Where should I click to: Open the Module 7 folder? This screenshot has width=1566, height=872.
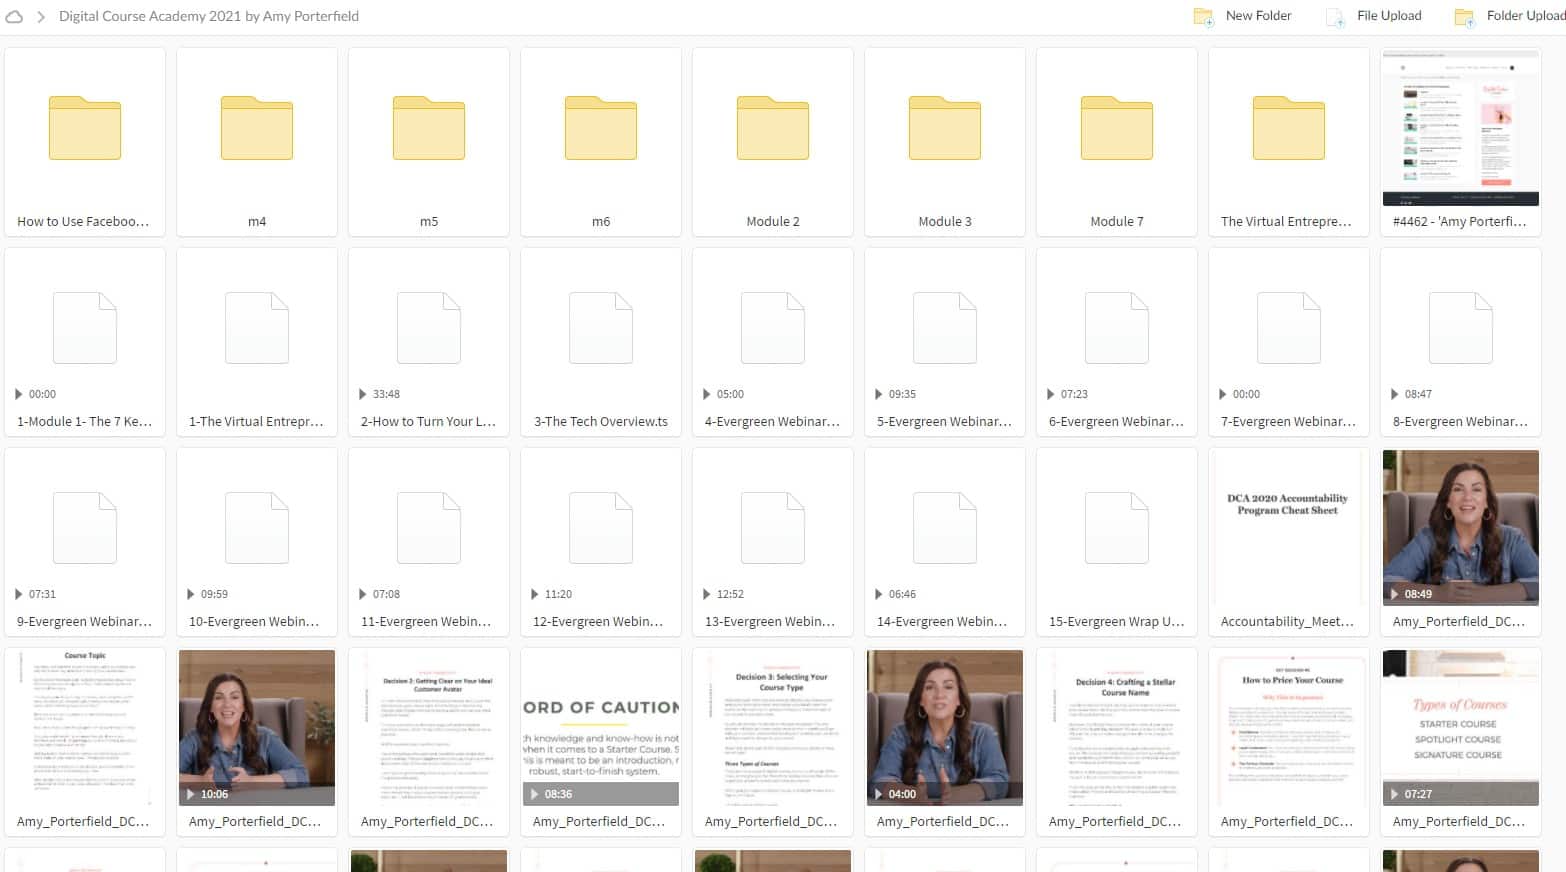pos(1117,142)
